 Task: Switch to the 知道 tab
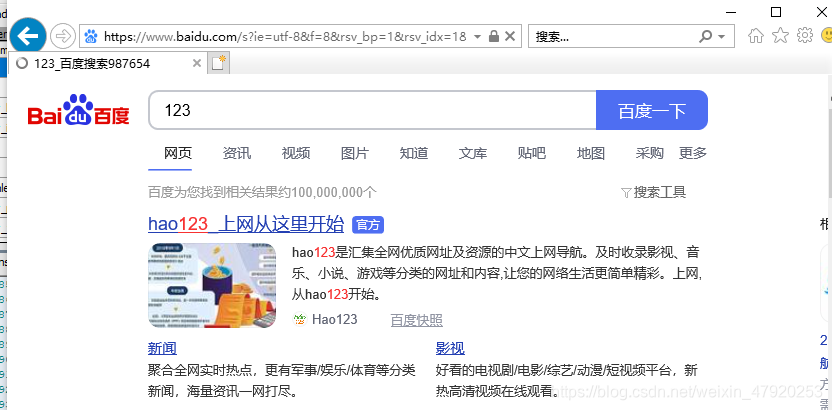[414, 154]
